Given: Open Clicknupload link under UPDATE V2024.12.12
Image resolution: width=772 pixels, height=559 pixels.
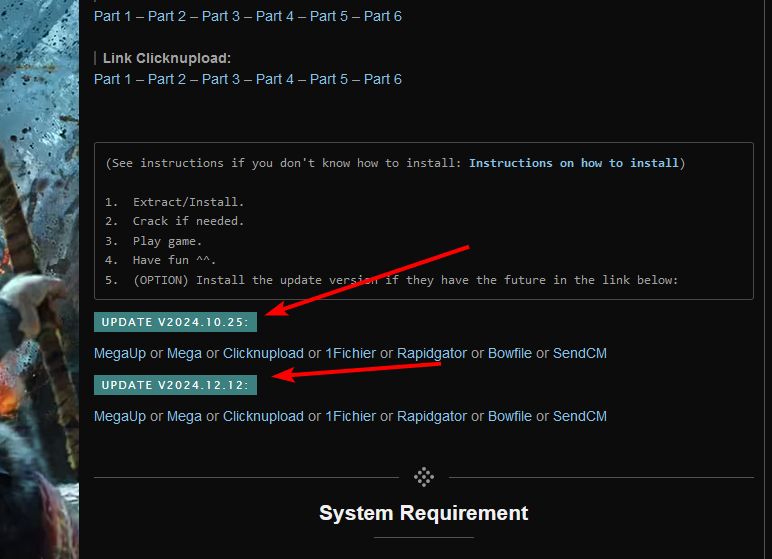Looking at the screenshot, I should 263,417.
